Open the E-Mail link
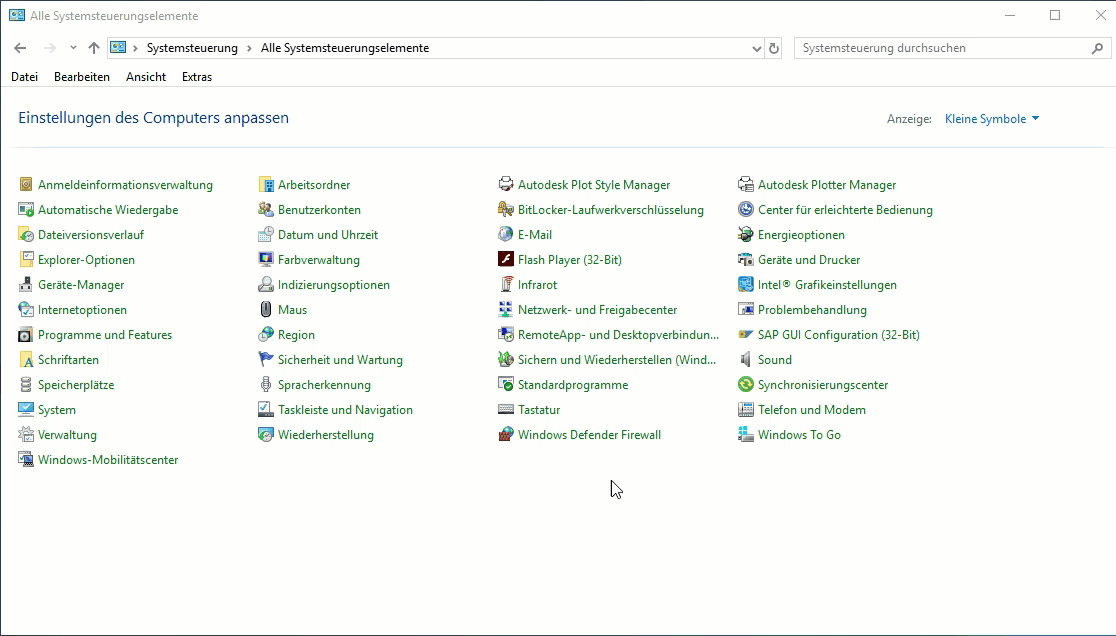1116x636 pixels. point(535,235)
